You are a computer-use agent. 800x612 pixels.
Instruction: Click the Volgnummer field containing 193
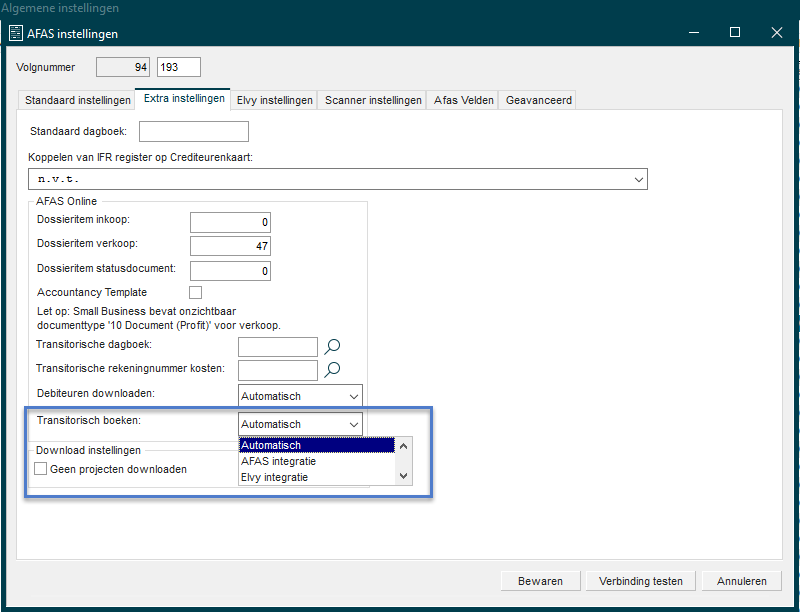point(179,67)
